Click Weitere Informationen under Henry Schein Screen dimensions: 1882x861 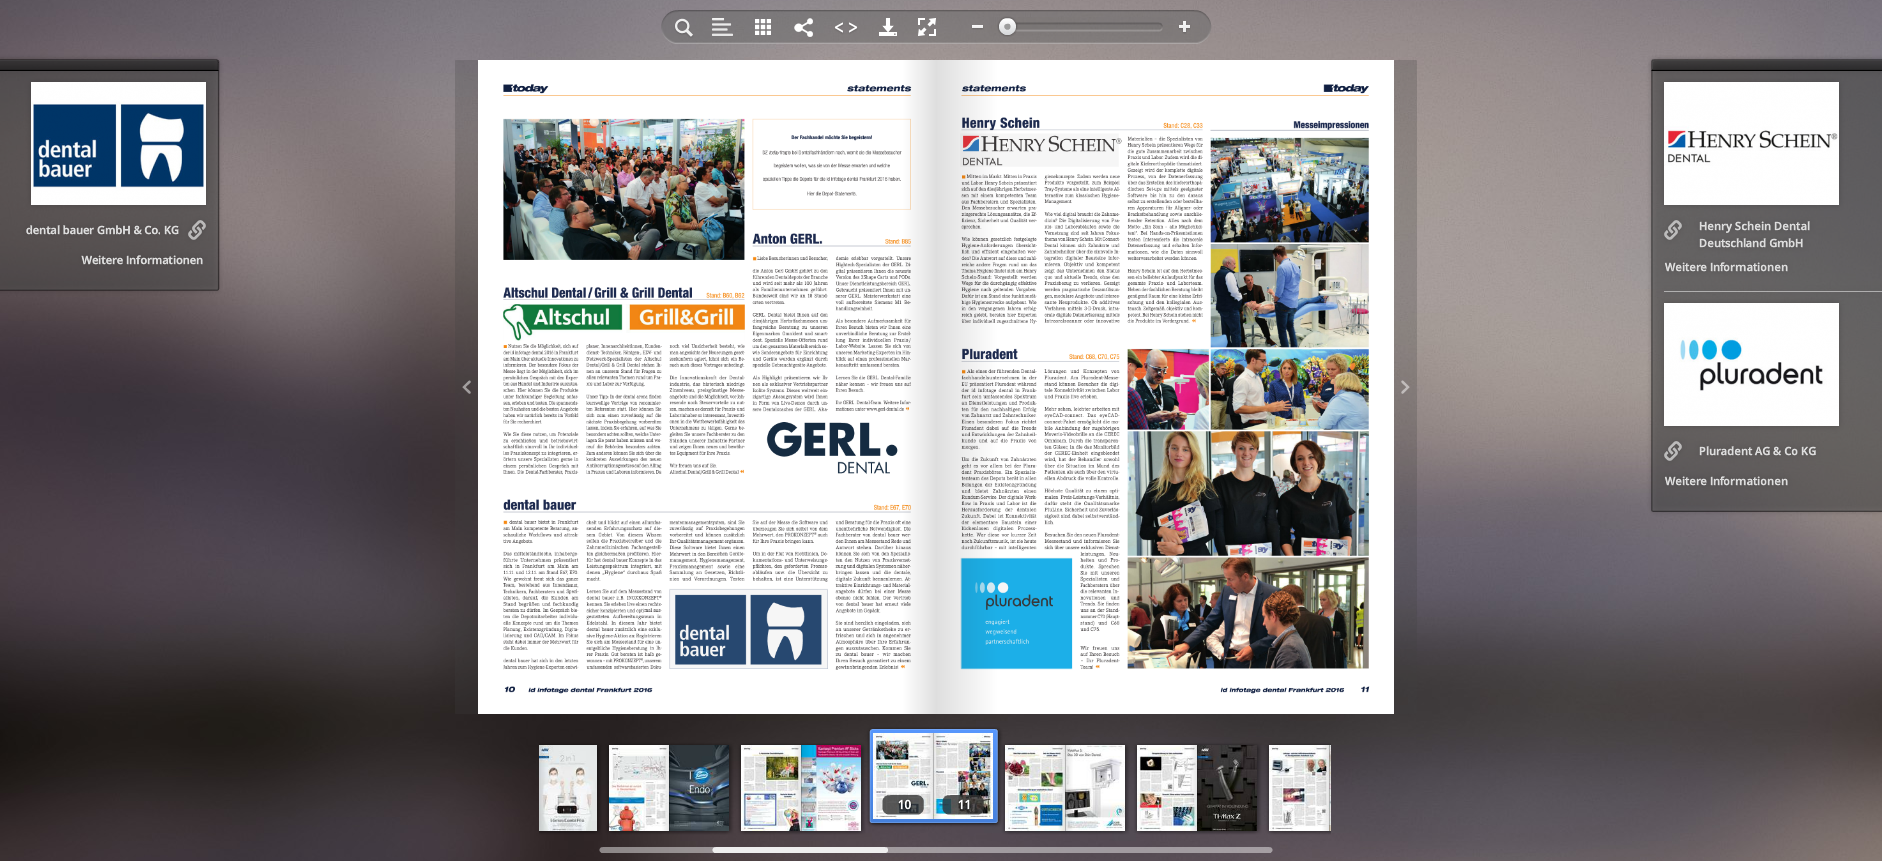pyautogui.click(x=1726, y=267)
